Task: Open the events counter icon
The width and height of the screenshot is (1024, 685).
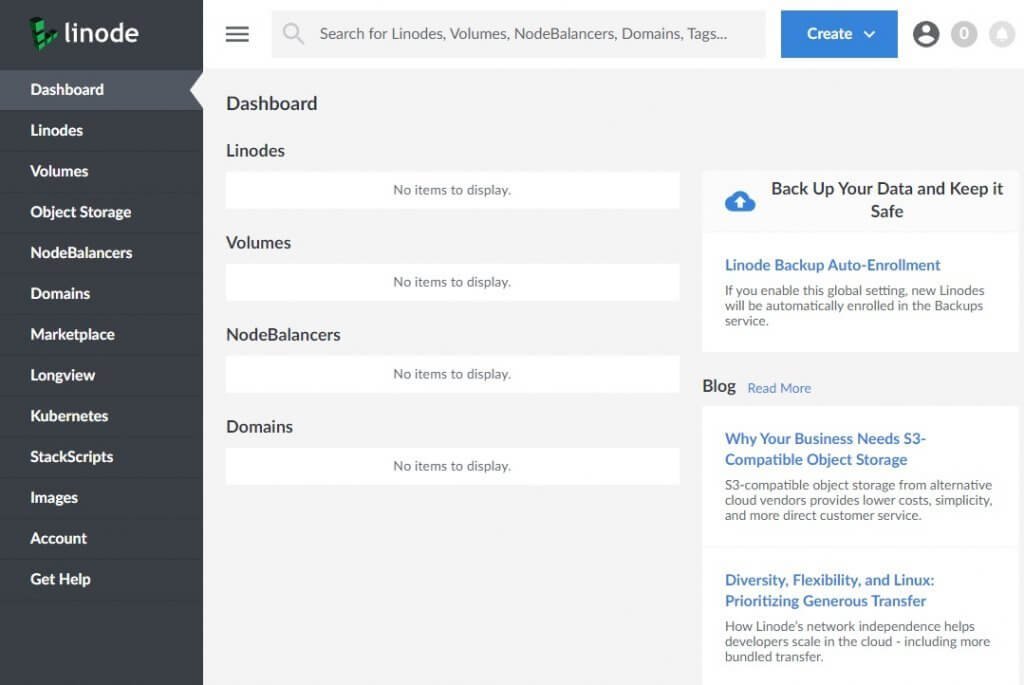Action: (964, 33)
